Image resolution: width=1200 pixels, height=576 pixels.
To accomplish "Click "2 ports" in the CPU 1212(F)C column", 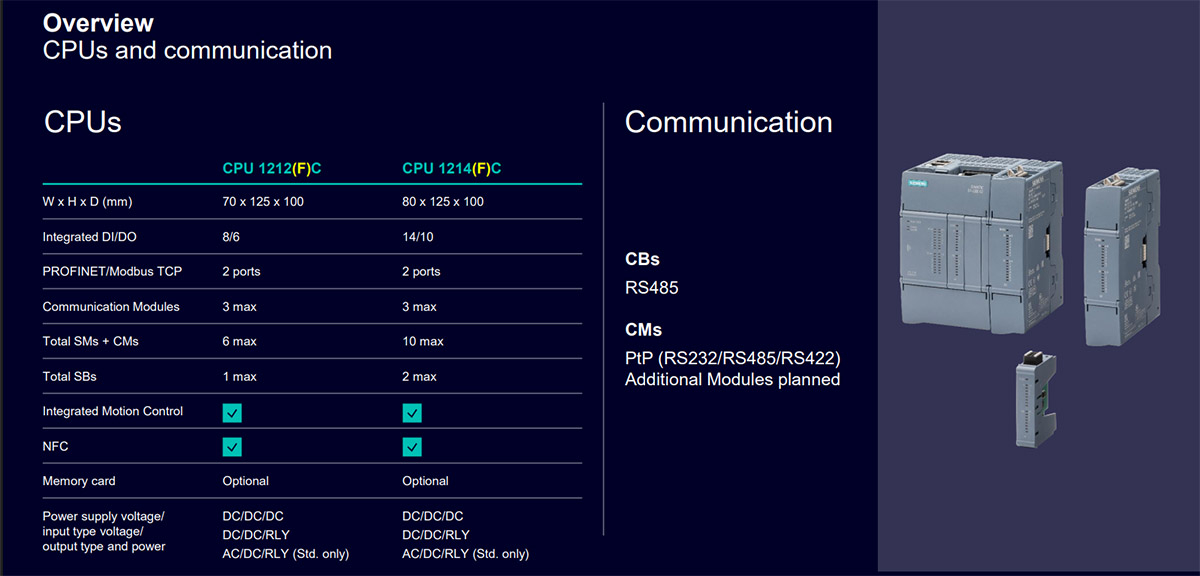I will (x=241, y=272).
